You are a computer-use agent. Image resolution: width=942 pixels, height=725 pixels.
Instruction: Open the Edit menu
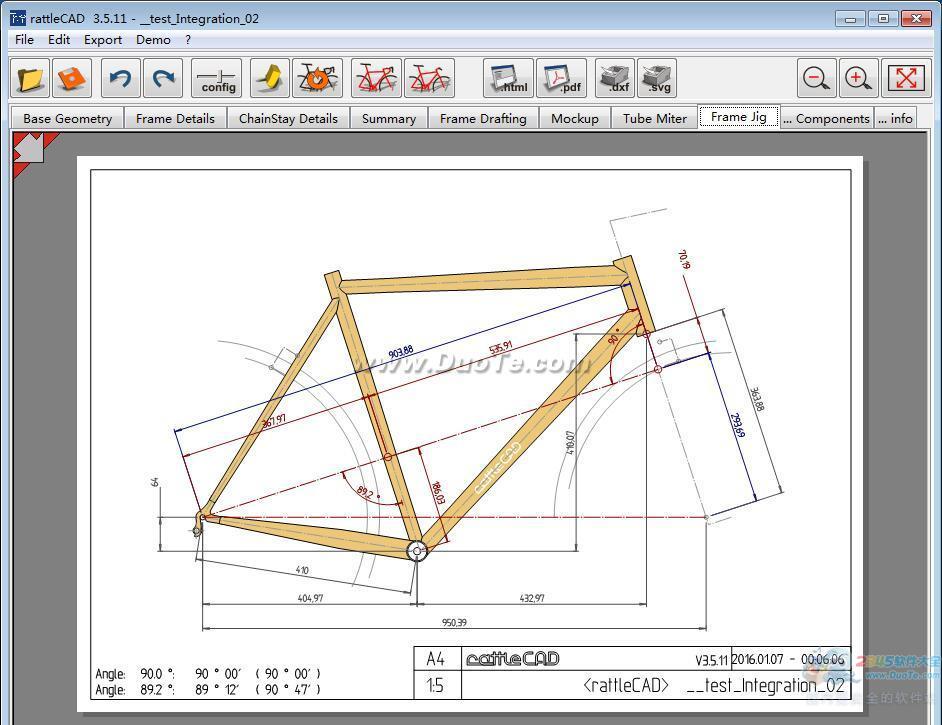coord(59,40)
